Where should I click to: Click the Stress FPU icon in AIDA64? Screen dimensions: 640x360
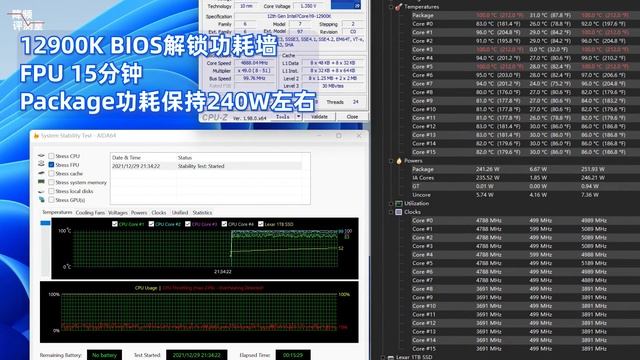(41, 164)
